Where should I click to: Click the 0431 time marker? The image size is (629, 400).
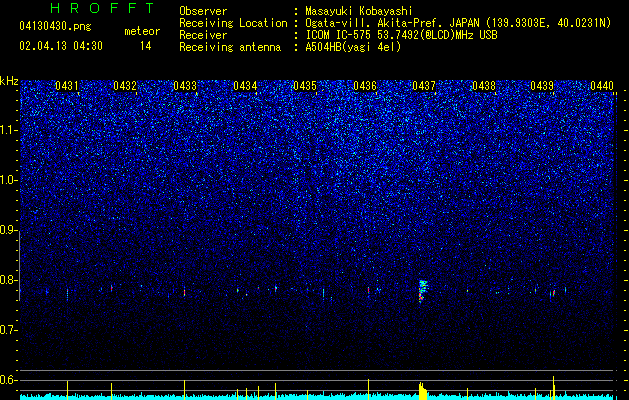pos(67,85)
